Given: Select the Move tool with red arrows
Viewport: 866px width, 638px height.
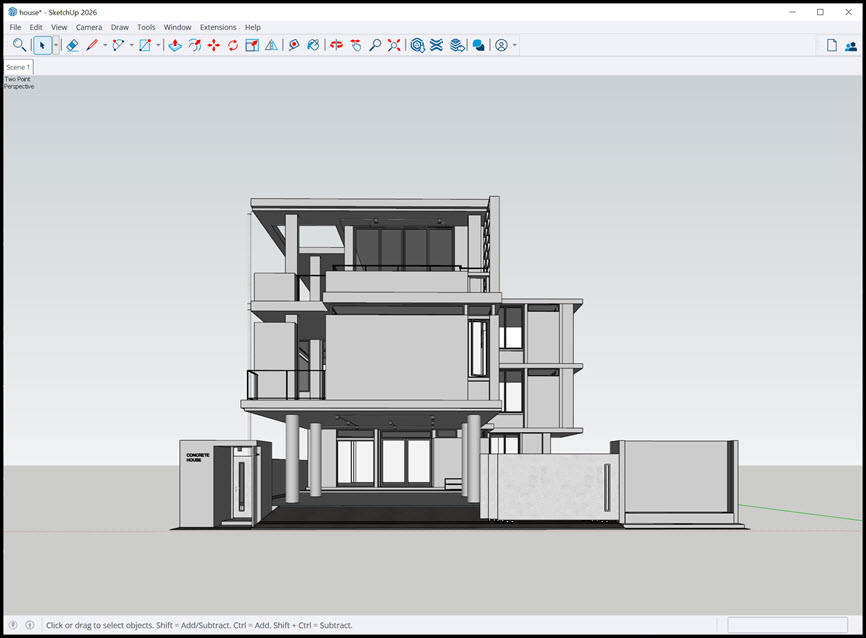Looking at the screenshot, I should [x=214, y=45].
